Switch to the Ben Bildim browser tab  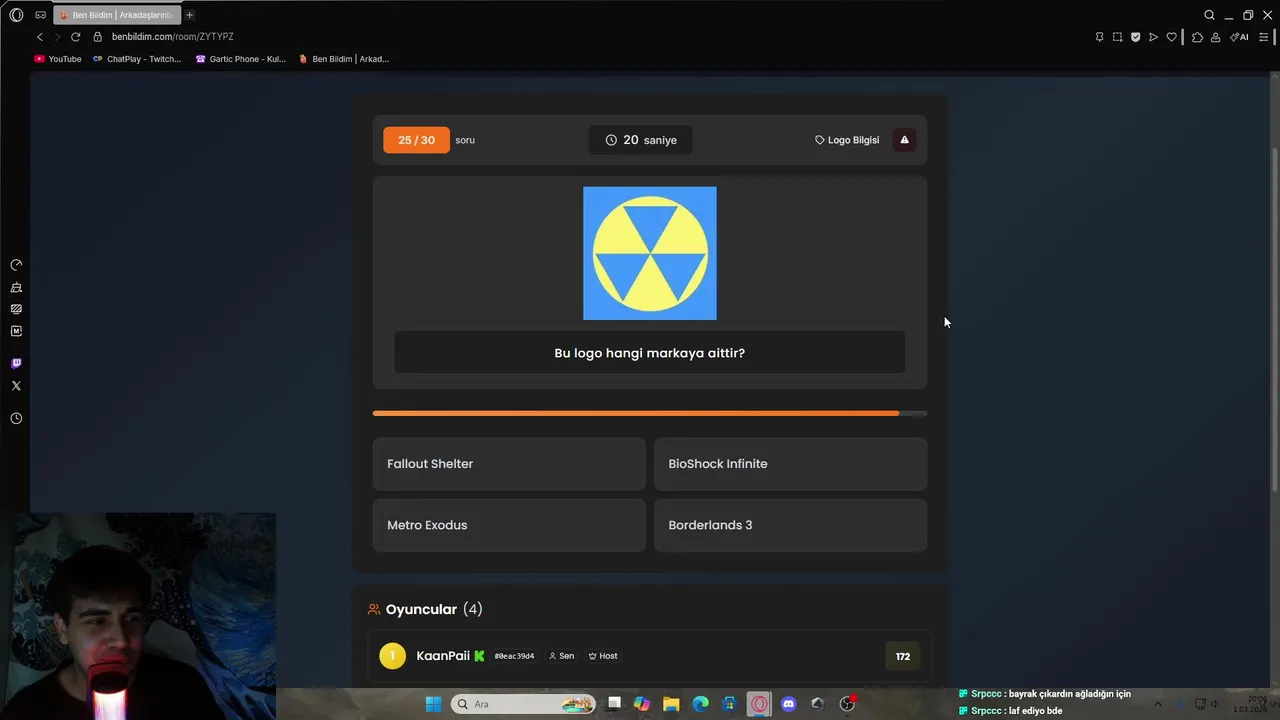pos(117,15)
